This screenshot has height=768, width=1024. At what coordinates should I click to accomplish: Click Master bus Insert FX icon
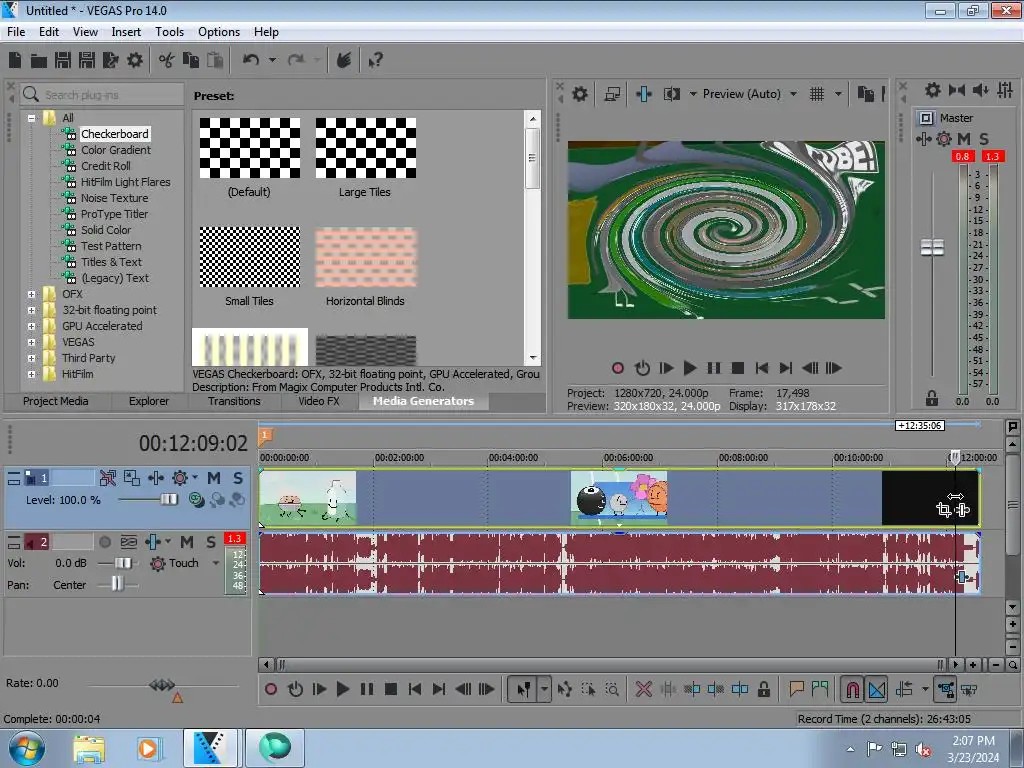tap(923, 139)
